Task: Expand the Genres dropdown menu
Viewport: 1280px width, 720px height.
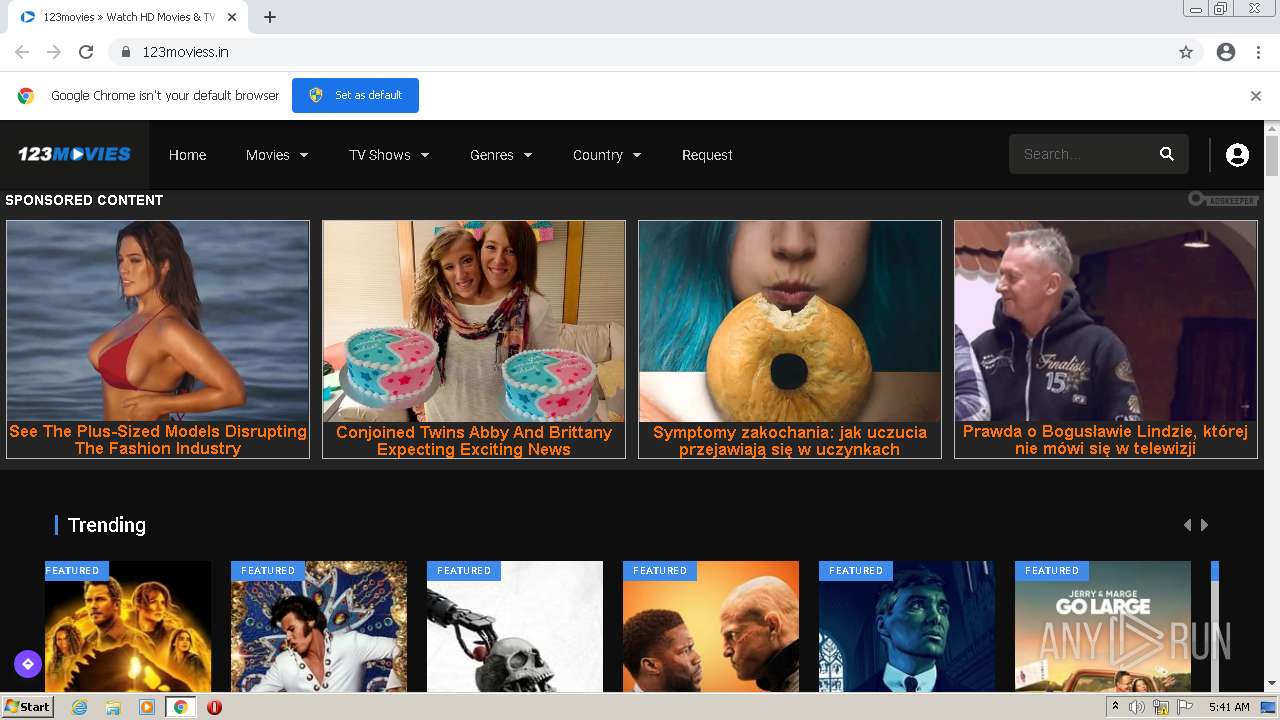Action: click(501, 155)
